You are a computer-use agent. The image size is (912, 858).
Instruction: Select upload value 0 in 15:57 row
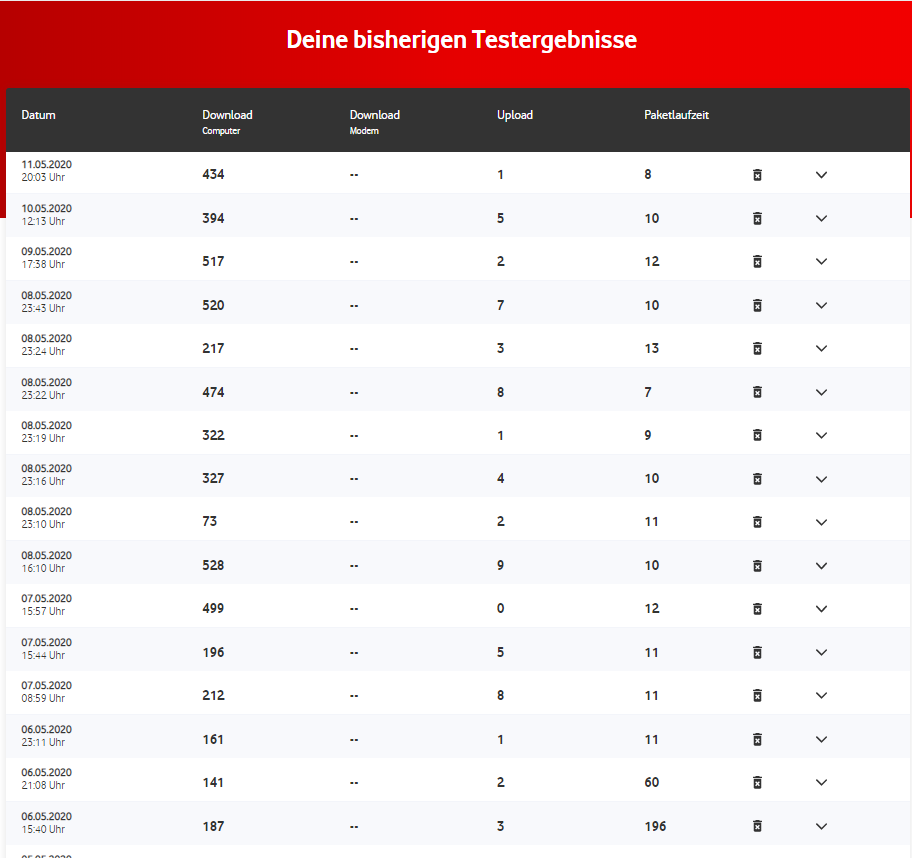500,608
